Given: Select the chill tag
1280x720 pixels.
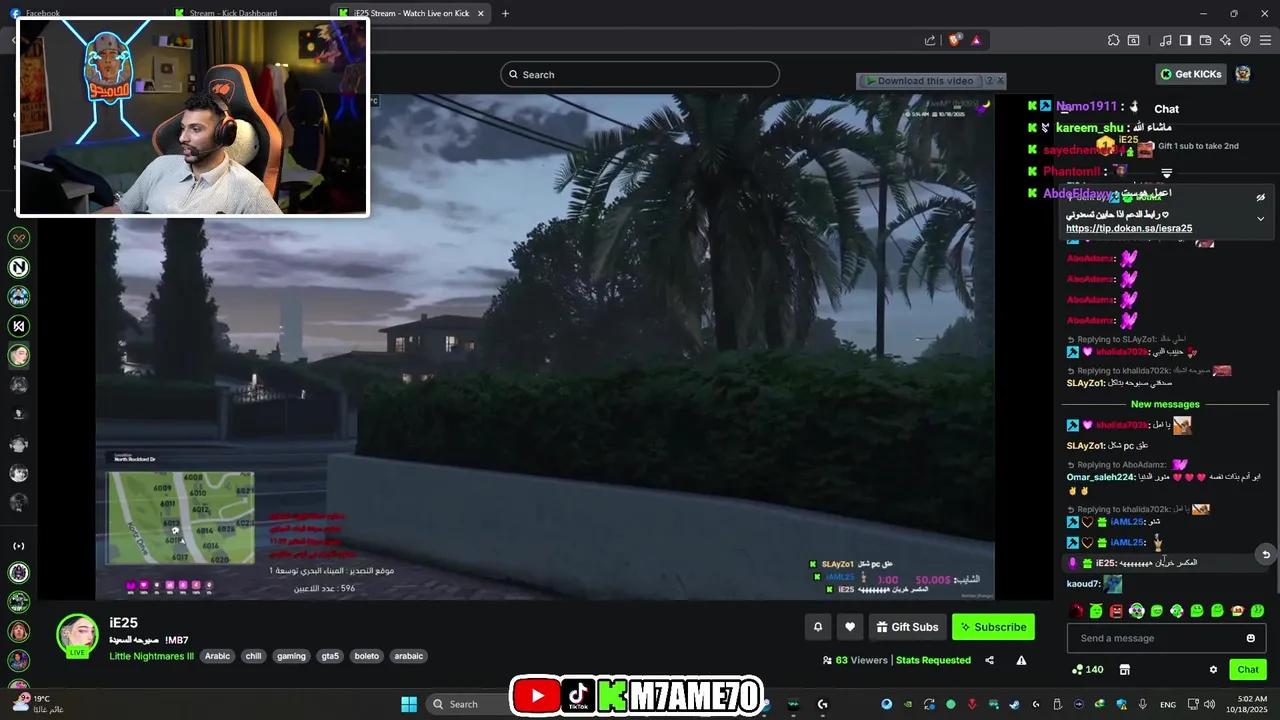Looking at the screenshot, I should (253, 656).
